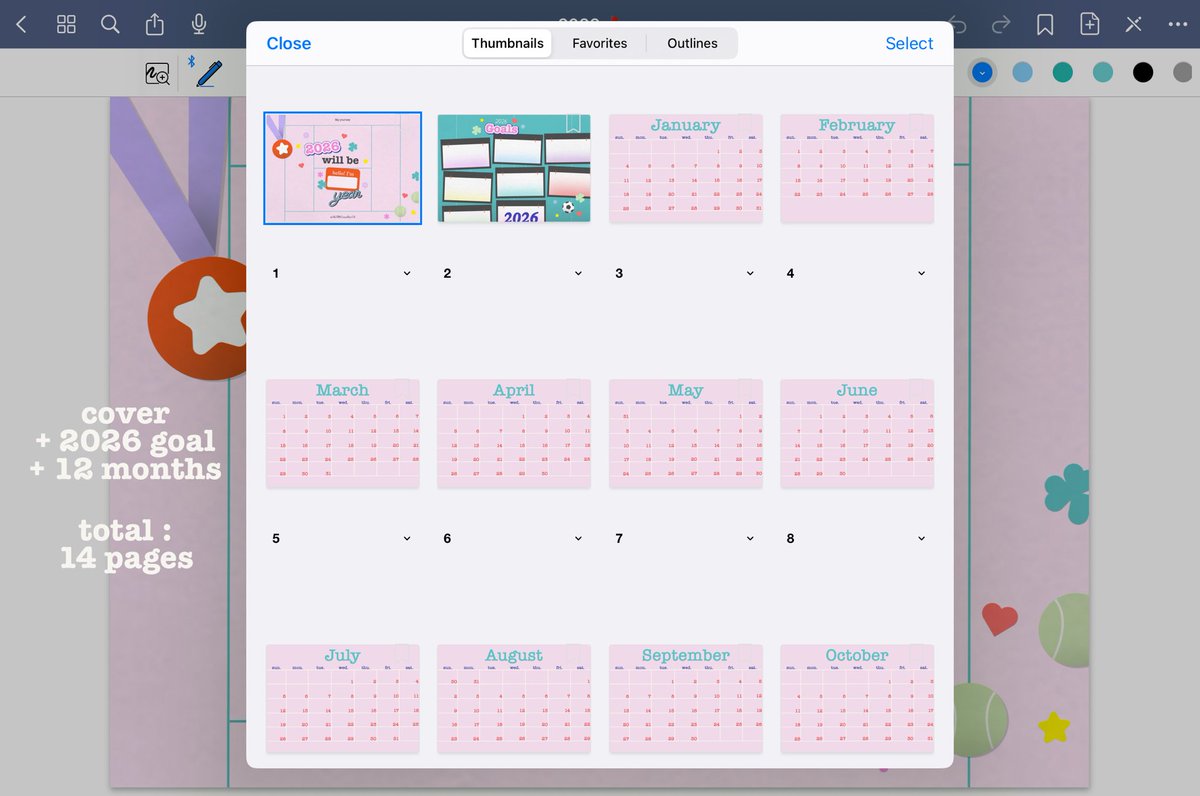Viewport: 1200px width, 796px height.
Task: Open the July calendar thumbnail
Action: coord(343,698)
